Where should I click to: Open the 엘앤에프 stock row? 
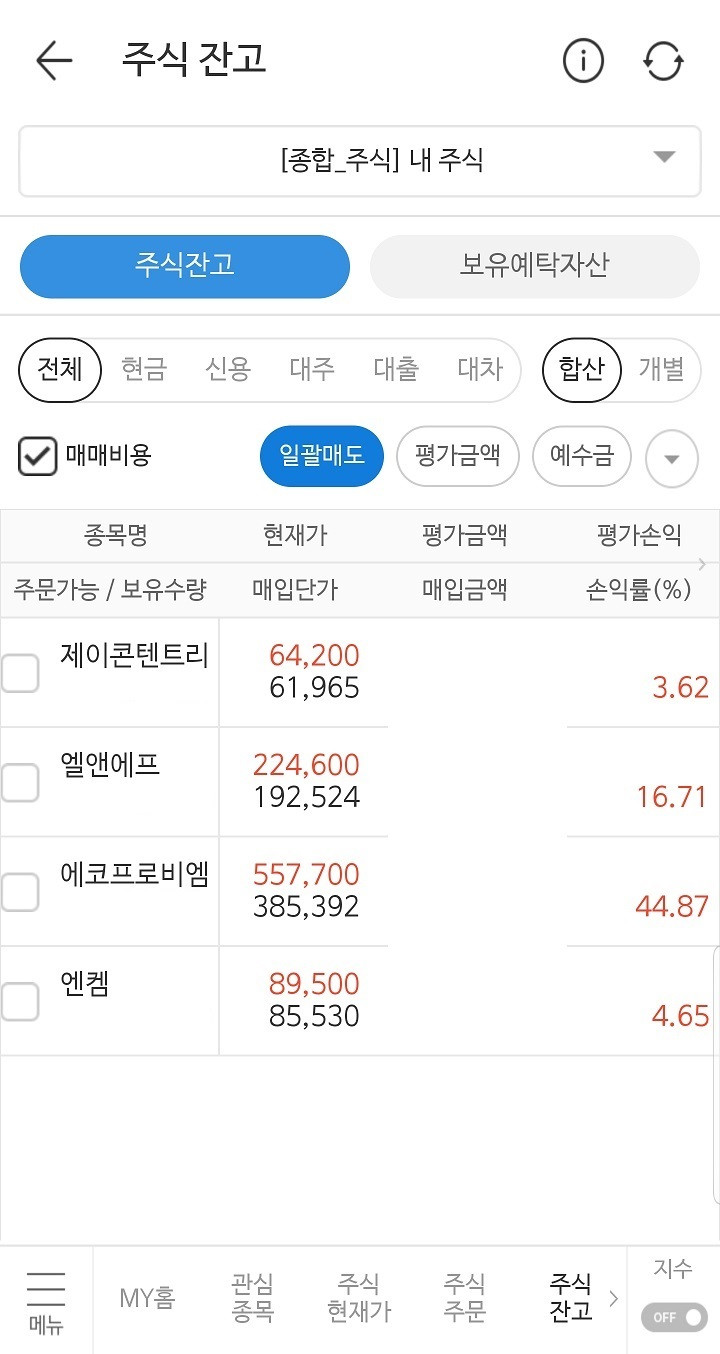click(360, 782)
